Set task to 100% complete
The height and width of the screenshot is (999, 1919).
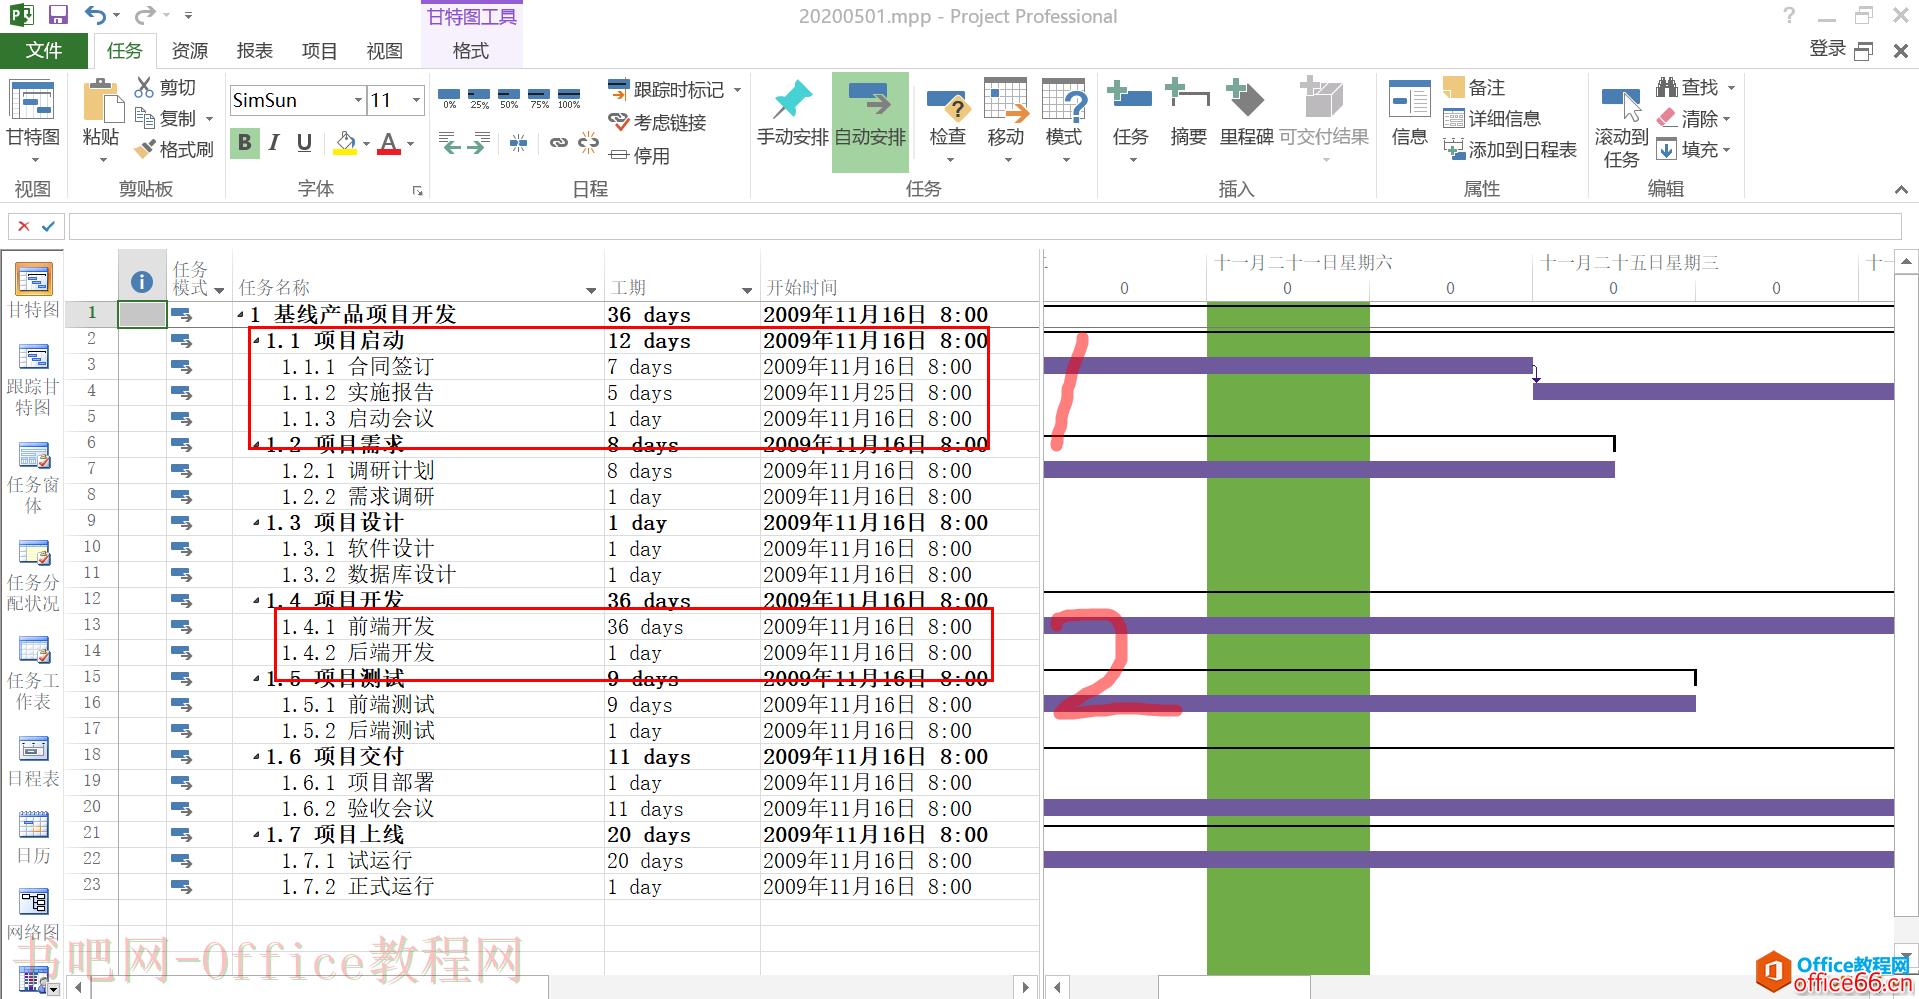(569, 98)
